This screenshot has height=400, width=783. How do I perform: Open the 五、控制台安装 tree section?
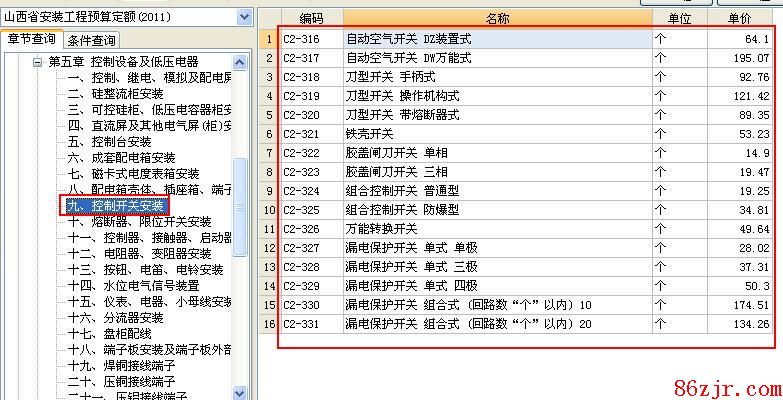click(x=108, y=141)
